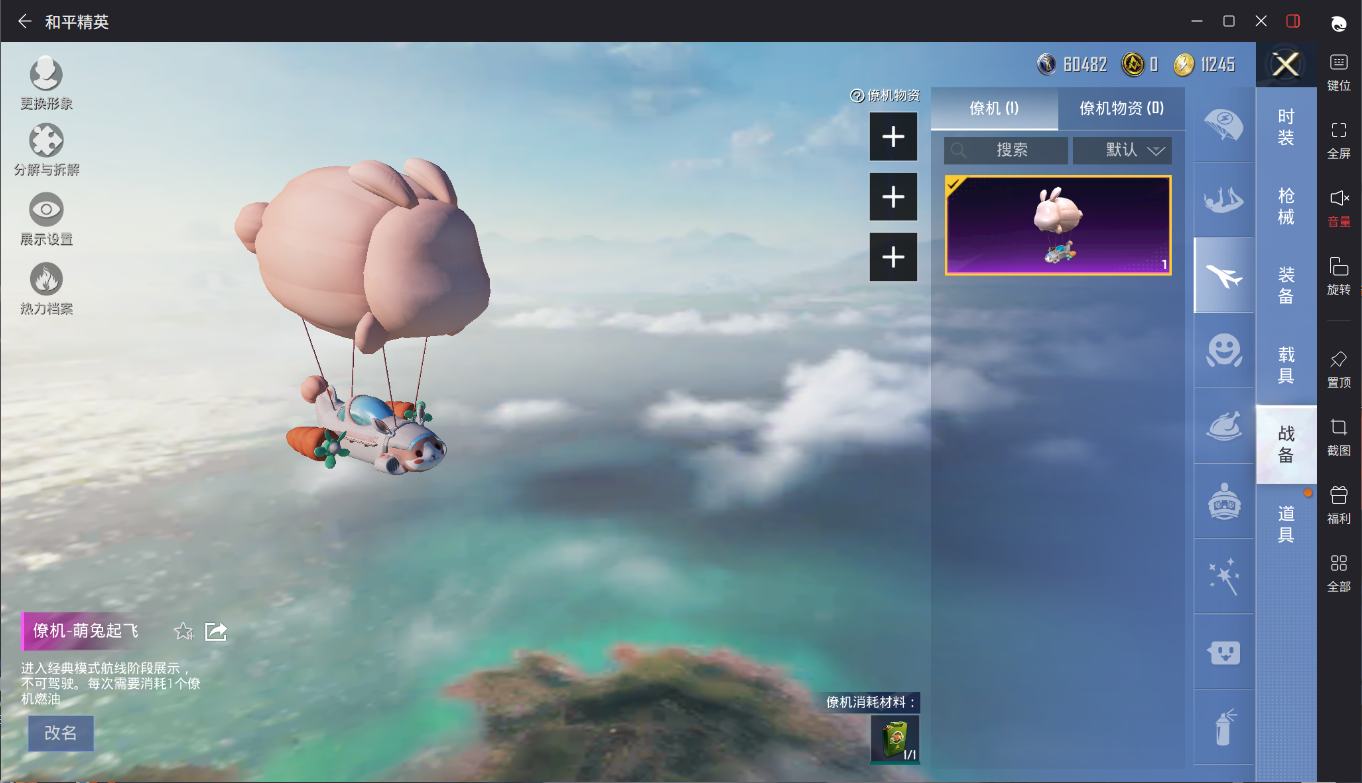Open the 装备 equipment tab
This screenshot has height=783, width=1362.
point(1286,285)
